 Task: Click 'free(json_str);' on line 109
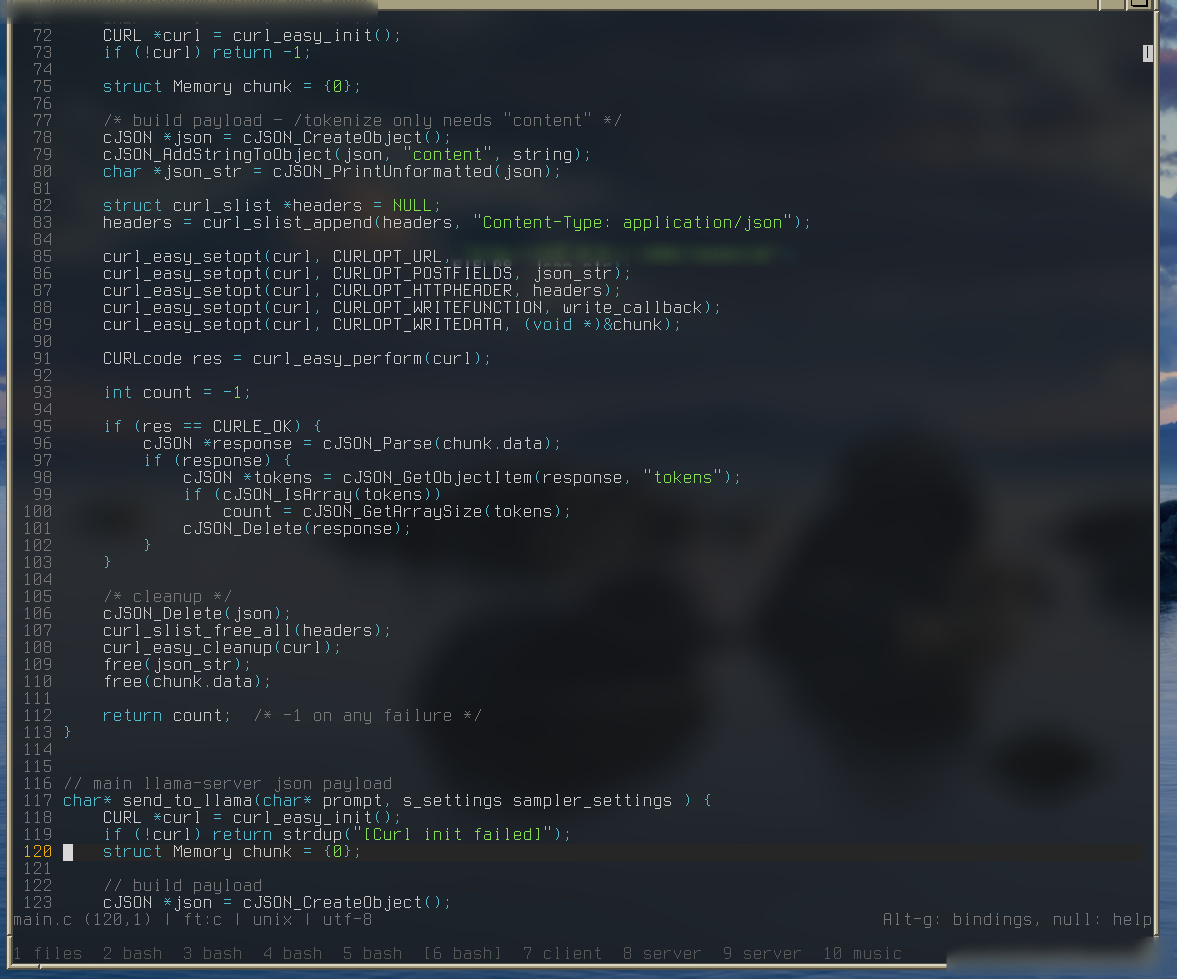(176, 665)
